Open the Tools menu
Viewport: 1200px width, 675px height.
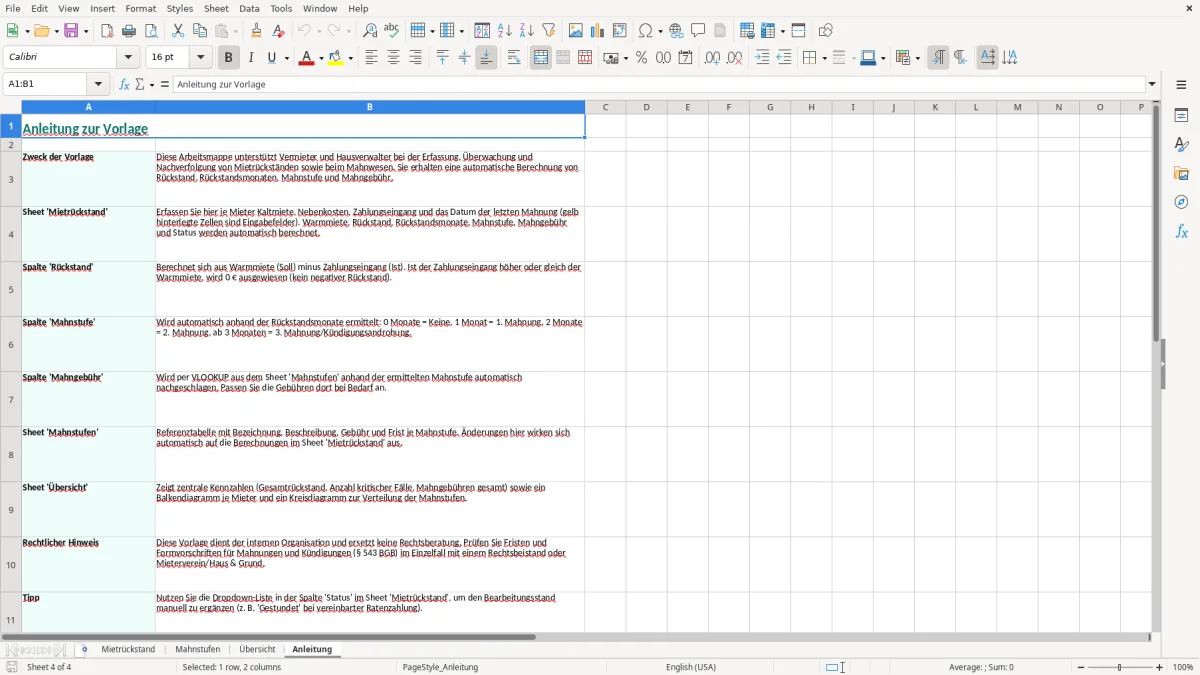[x=281, y=8]
